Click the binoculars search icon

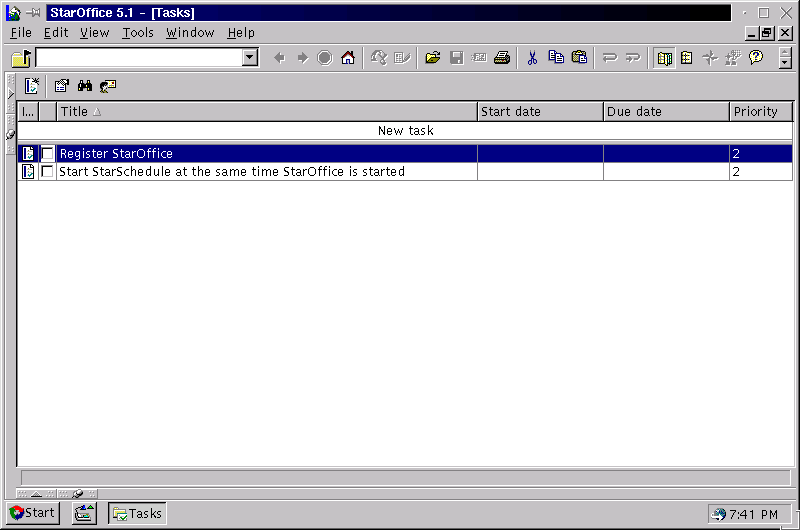pyautogui.click(x=85, y=86)
